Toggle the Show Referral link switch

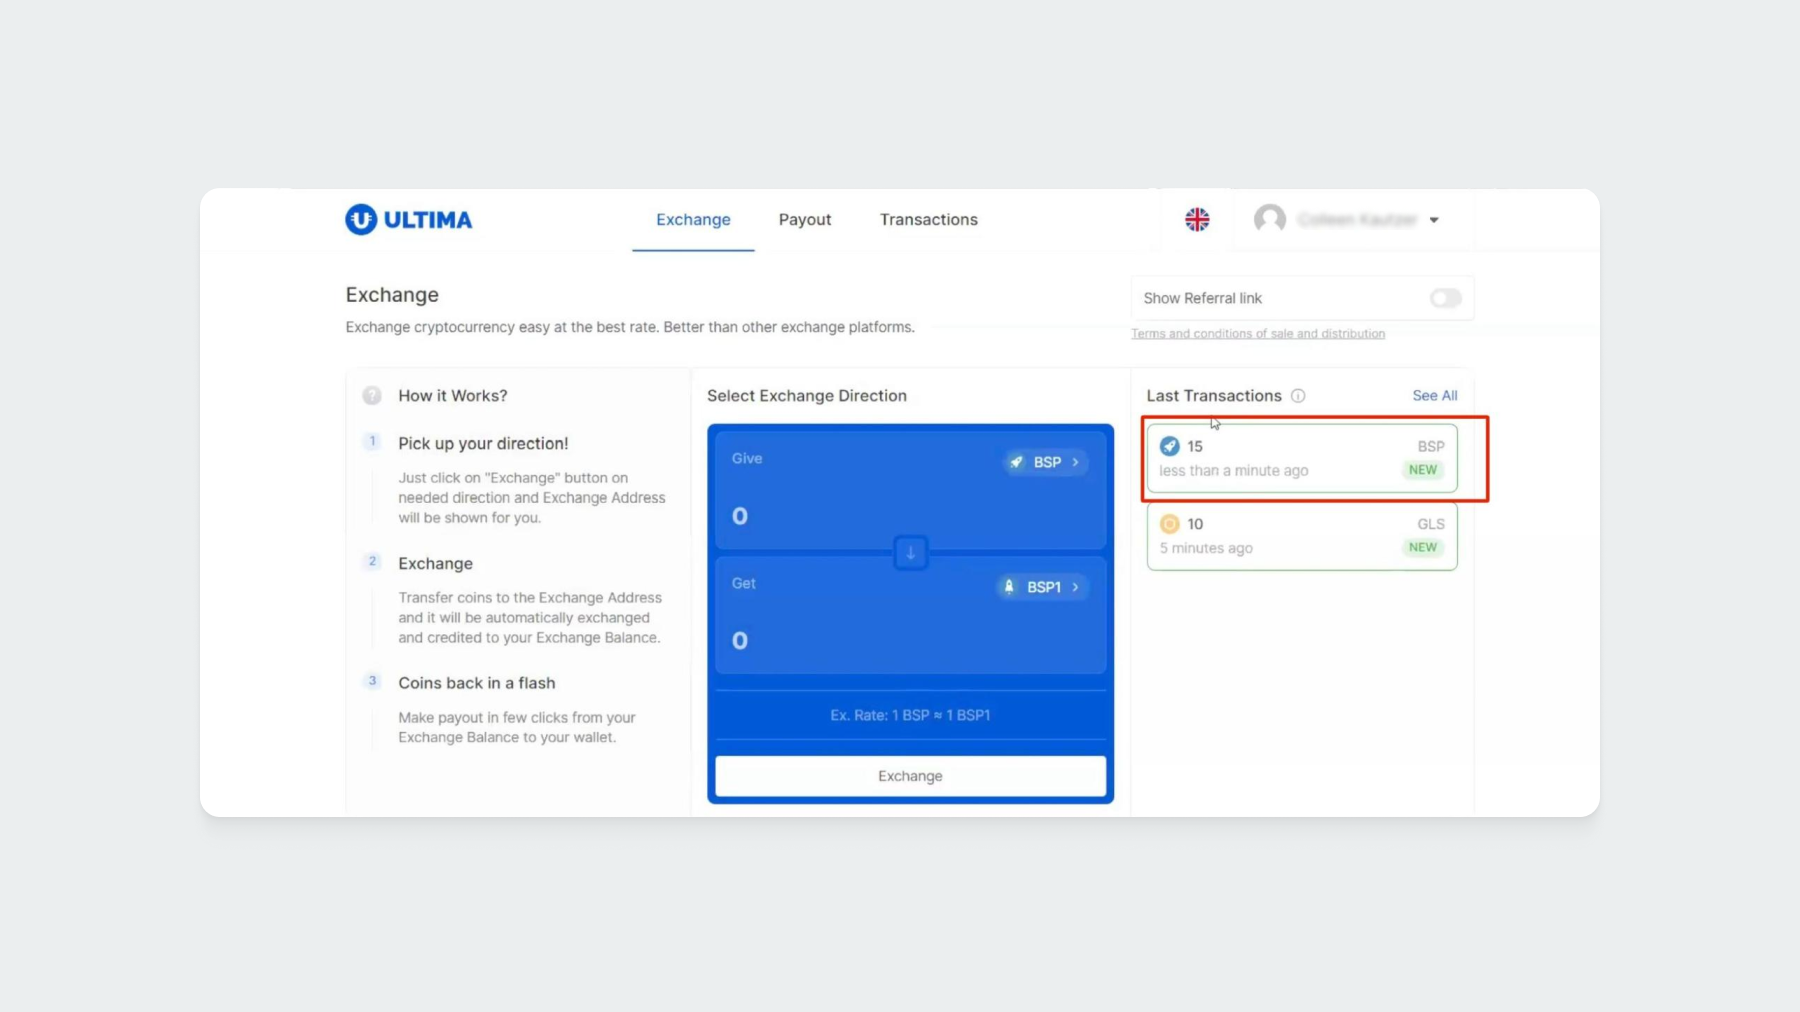pyautogui.click(x=1444, y=298)
